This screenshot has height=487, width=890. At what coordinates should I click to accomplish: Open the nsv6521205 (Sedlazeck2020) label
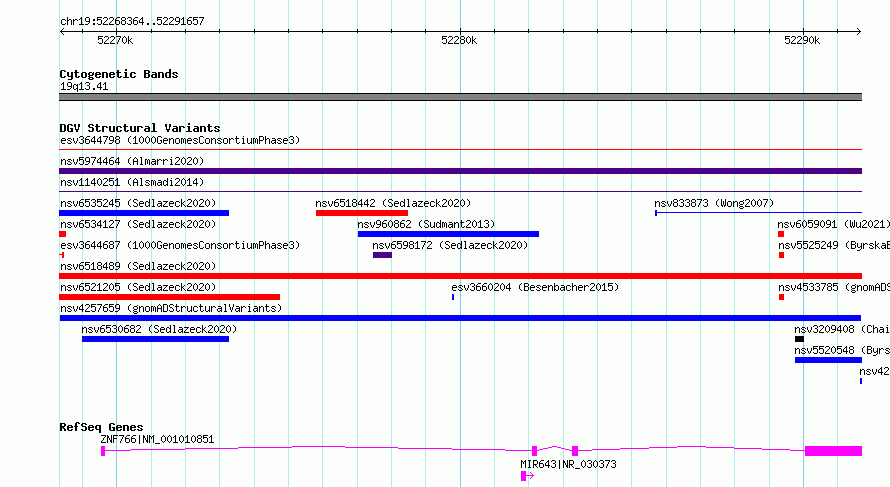coord(138,287)
